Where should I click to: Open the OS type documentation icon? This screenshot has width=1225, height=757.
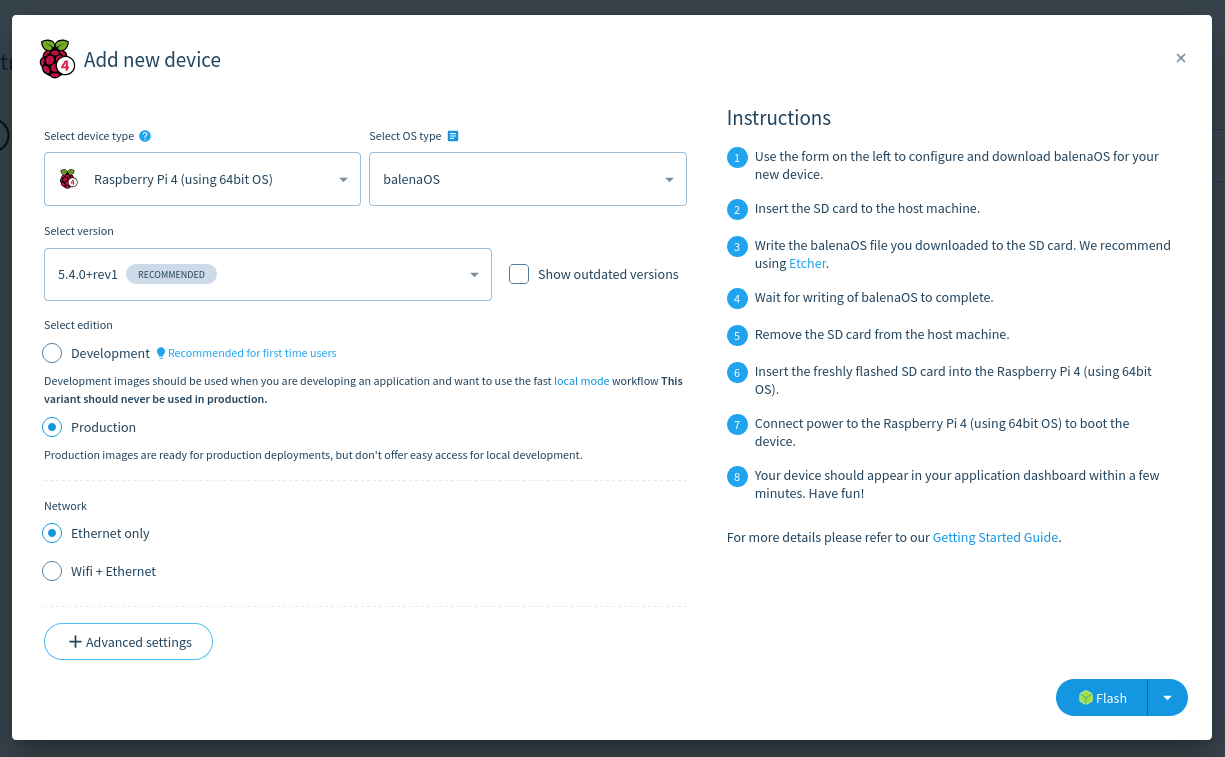point(453,136)
